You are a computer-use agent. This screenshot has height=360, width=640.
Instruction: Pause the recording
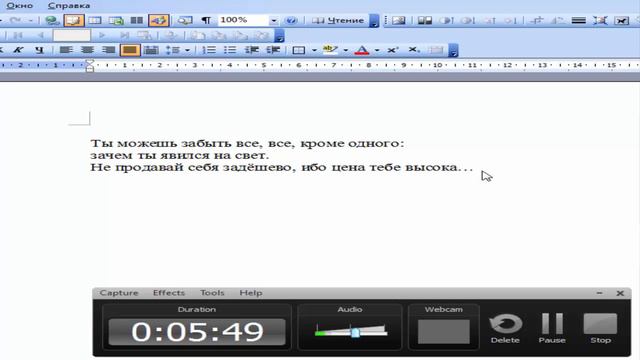coord(552,329)
